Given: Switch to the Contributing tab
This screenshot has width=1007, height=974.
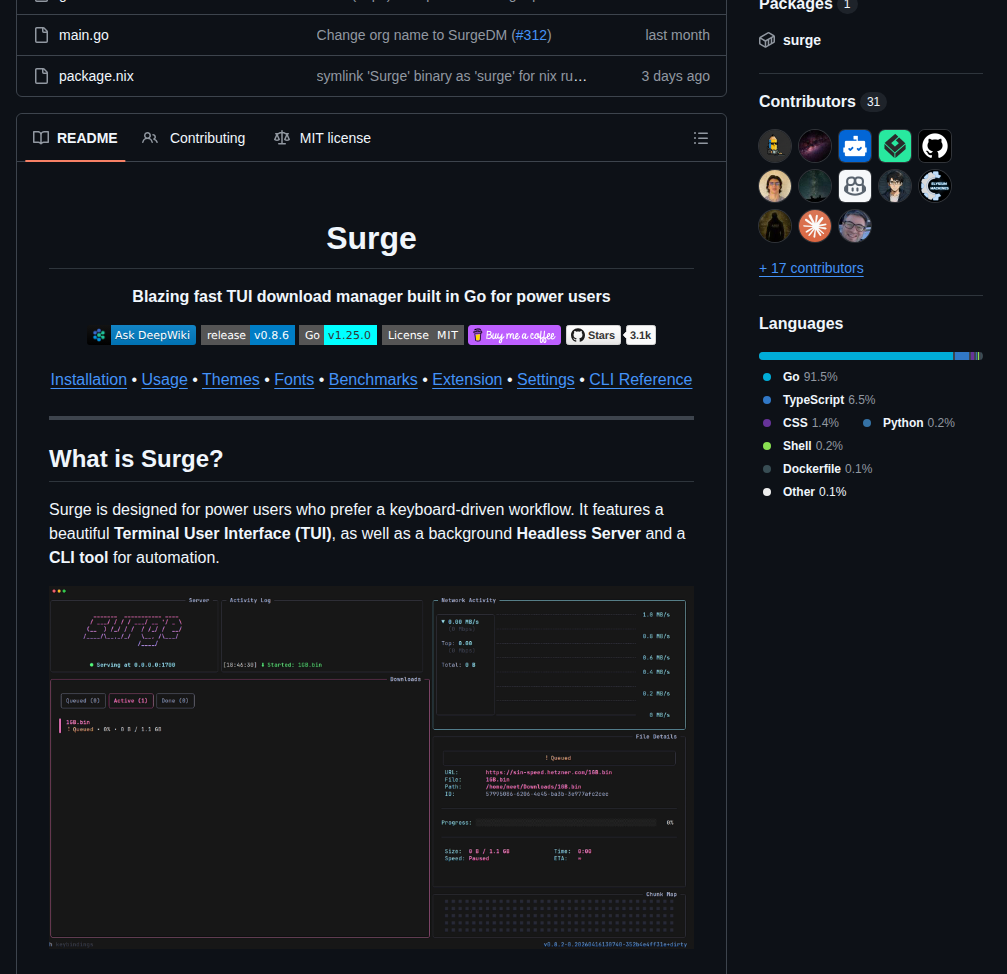Looking at the screenshot, I should (x=194, y=138).
